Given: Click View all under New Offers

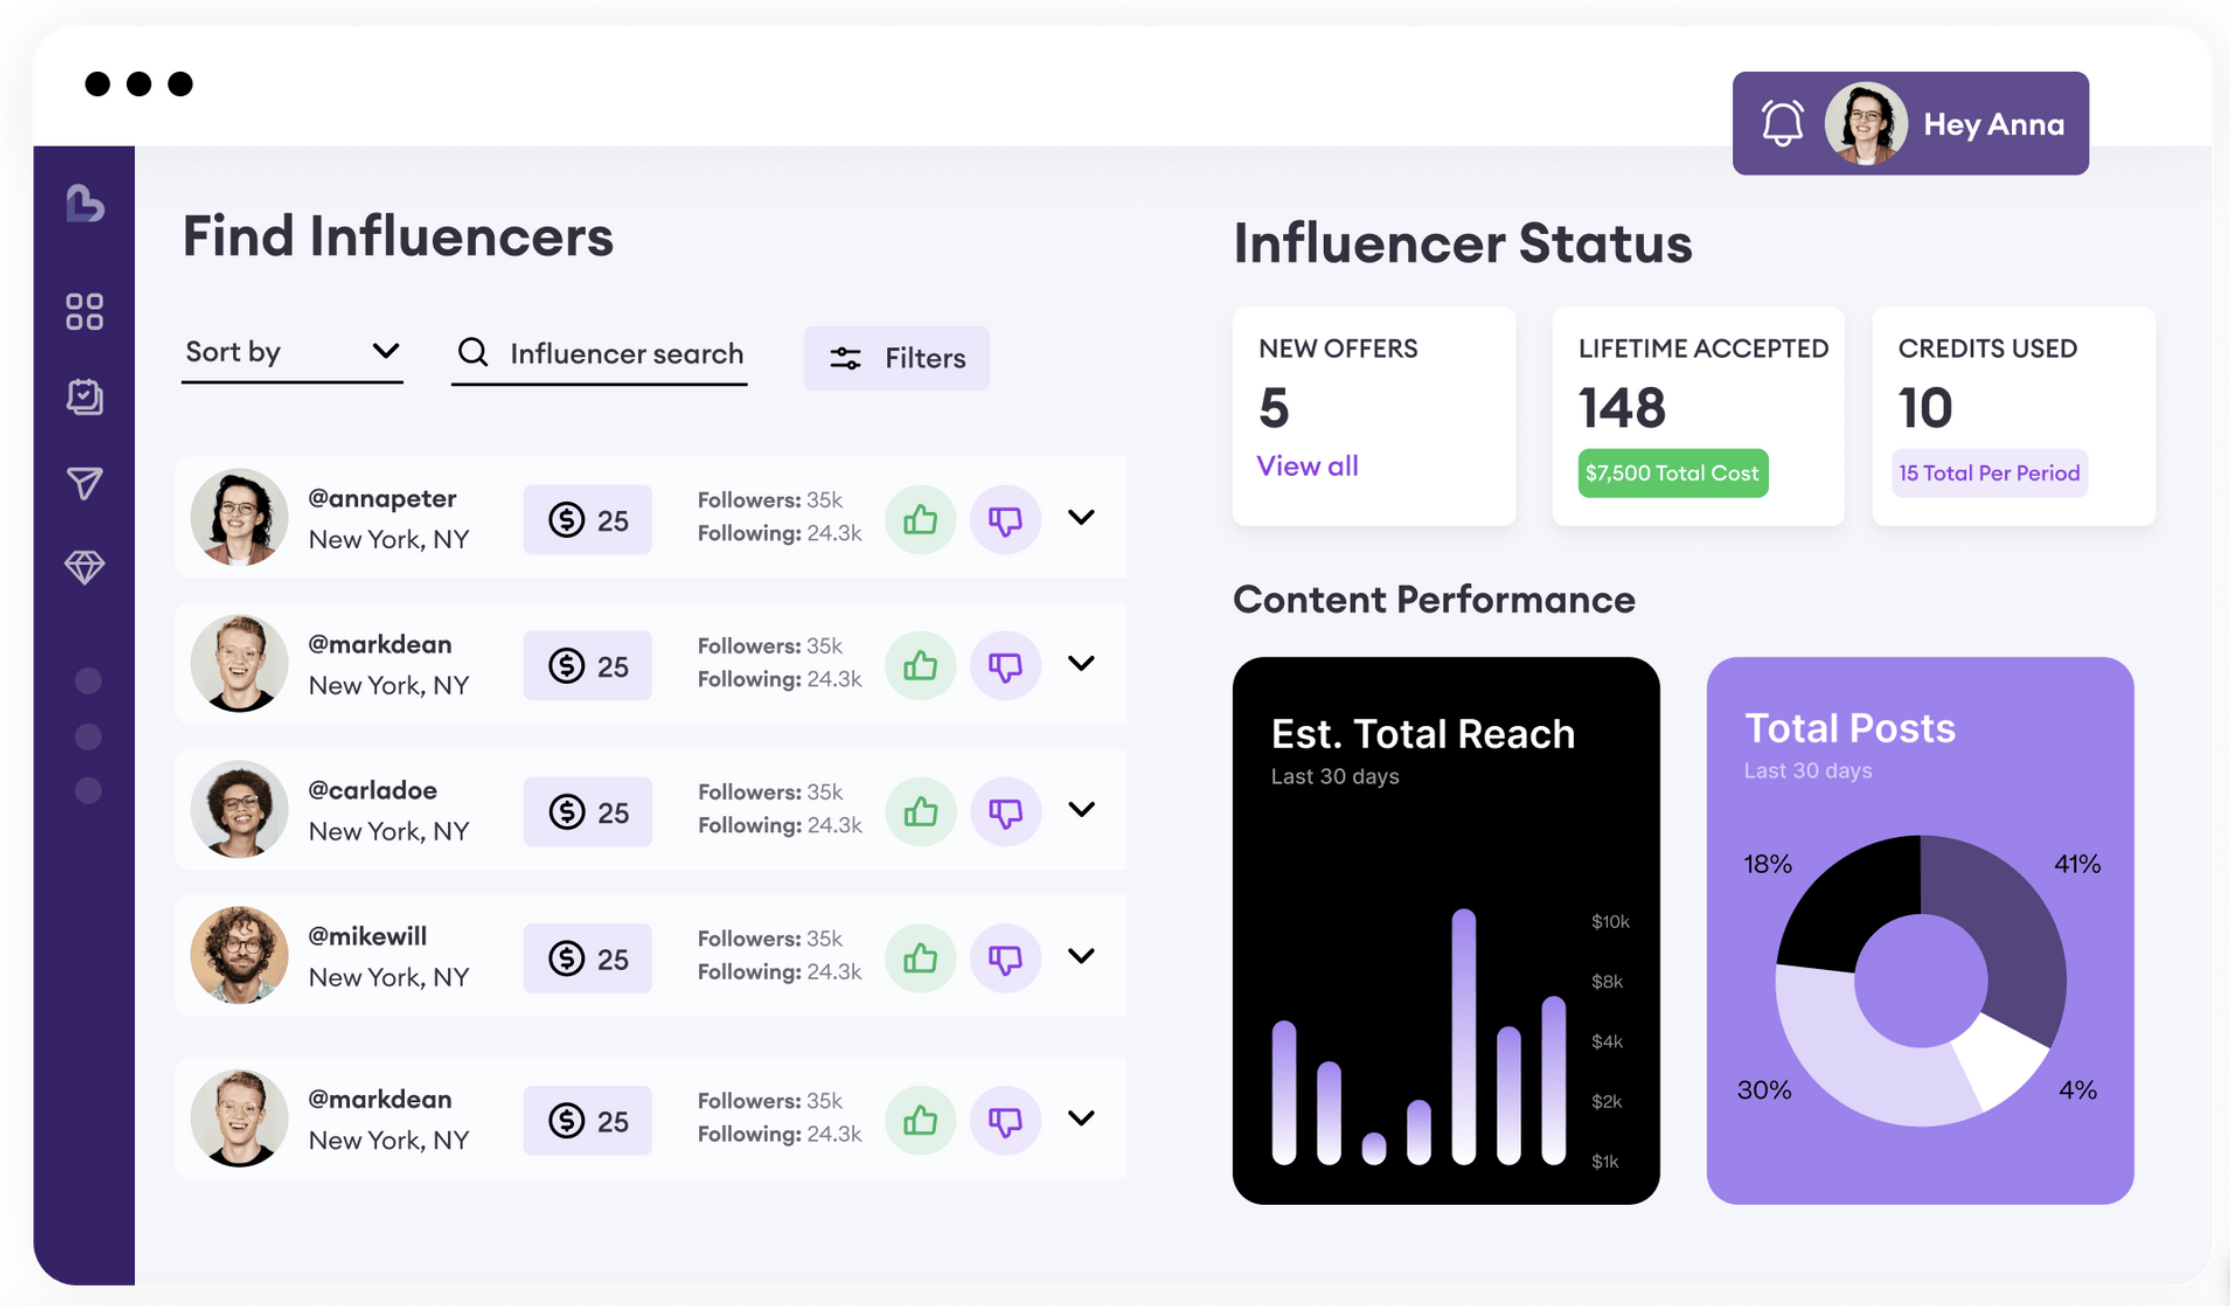Looking at the screenshot, I should click(1307, 465).
